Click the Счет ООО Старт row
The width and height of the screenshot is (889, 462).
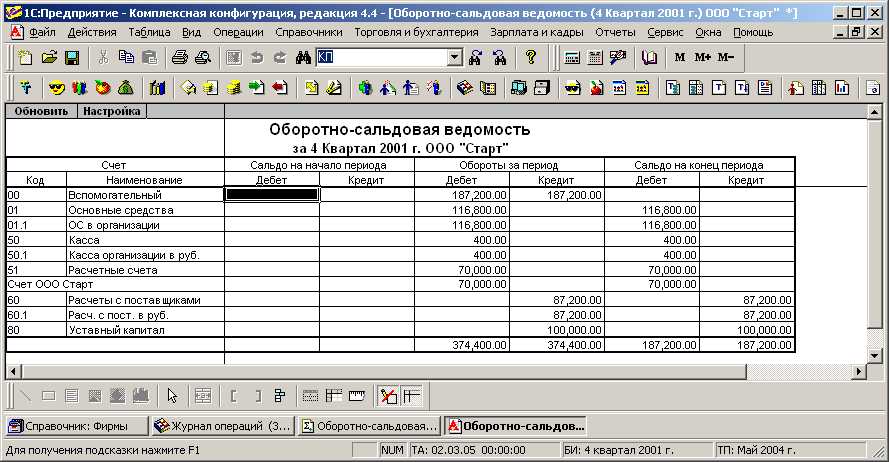(115, 284)
